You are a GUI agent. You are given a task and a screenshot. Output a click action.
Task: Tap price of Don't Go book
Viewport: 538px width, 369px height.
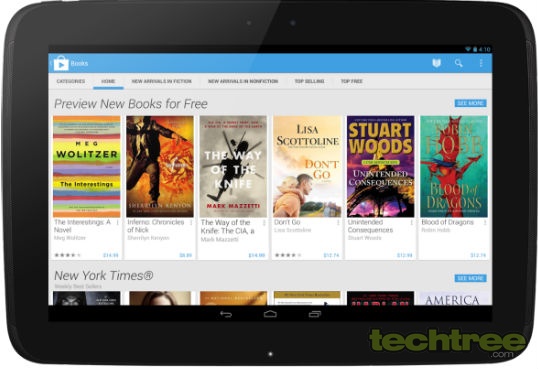tap(331, 255)
